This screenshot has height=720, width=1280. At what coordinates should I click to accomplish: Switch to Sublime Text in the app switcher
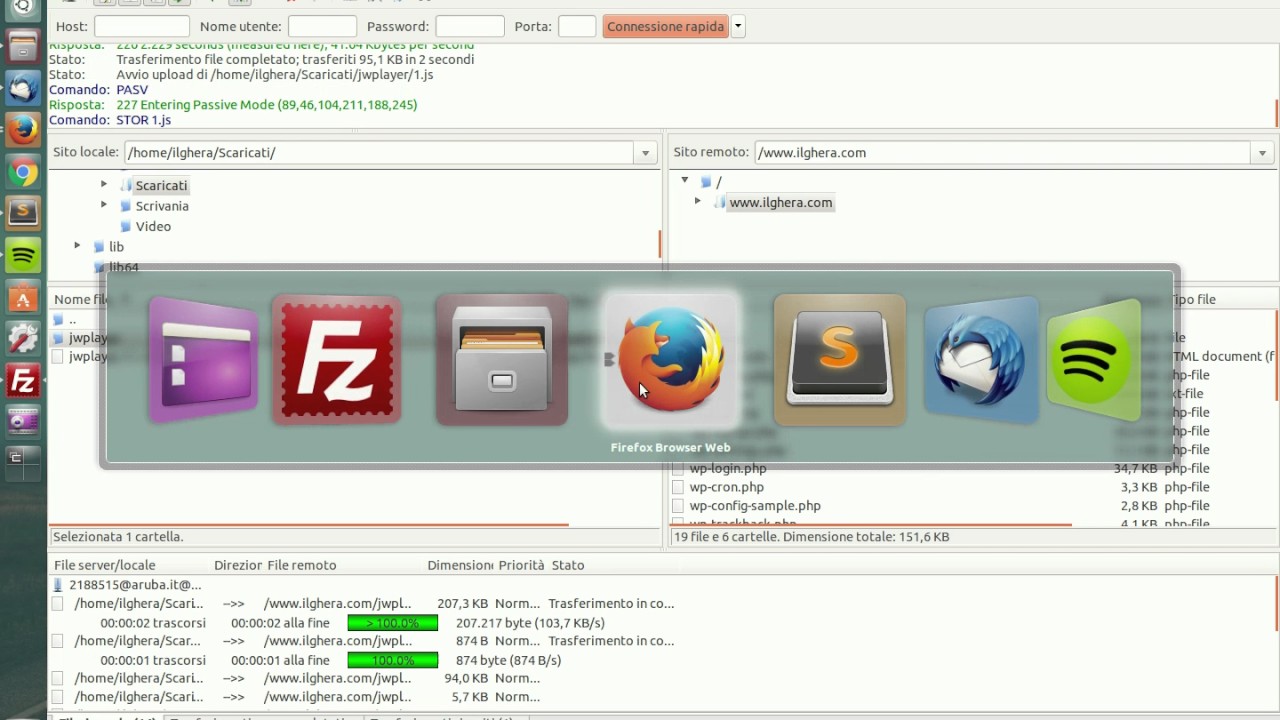840,360
